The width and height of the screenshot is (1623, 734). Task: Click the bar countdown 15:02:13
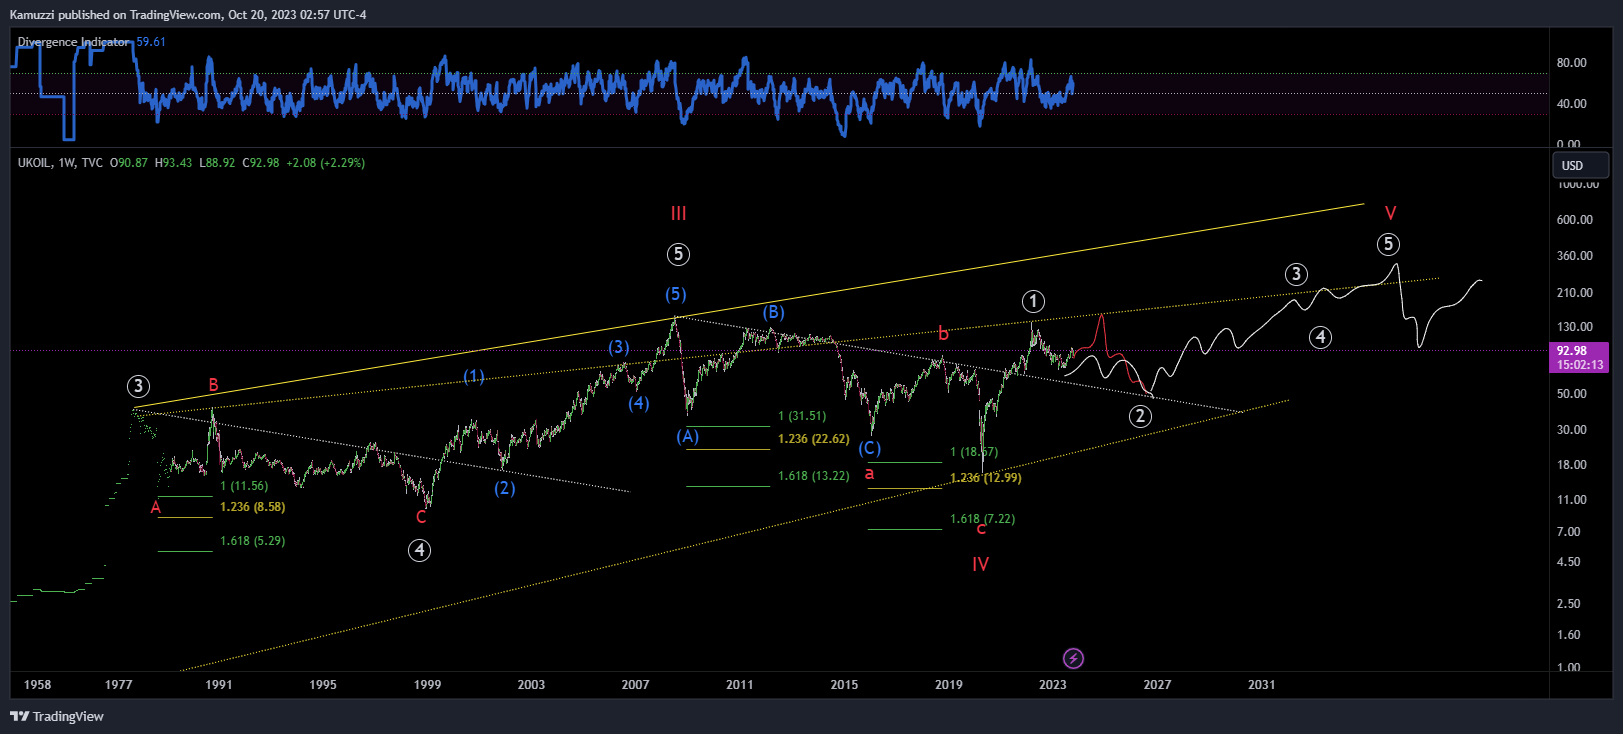tap(1580, 365)
